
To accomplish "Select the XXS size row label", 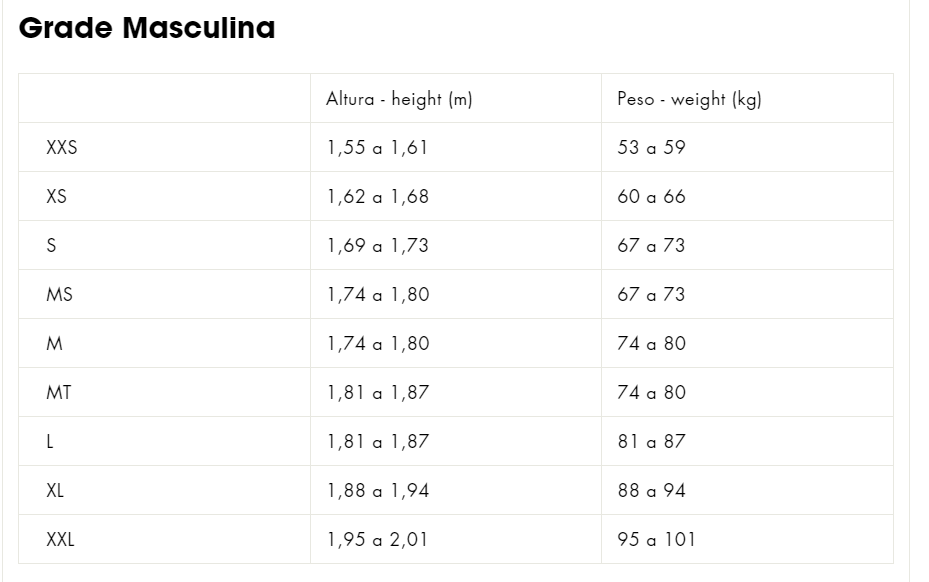I will [x=62, y=148].
